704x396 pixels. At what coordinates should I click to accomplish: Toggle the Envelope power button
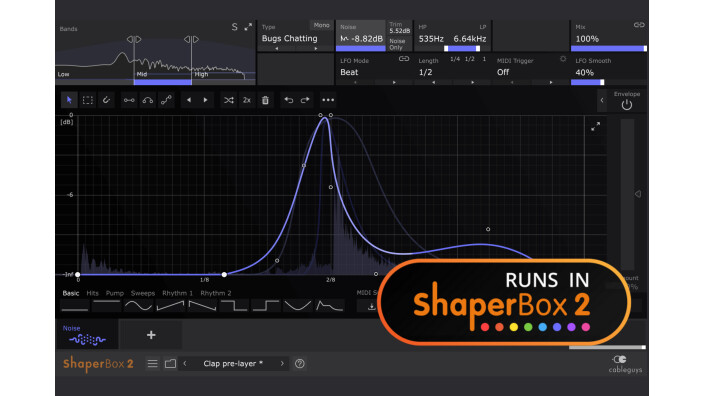(x=627, y=105)
